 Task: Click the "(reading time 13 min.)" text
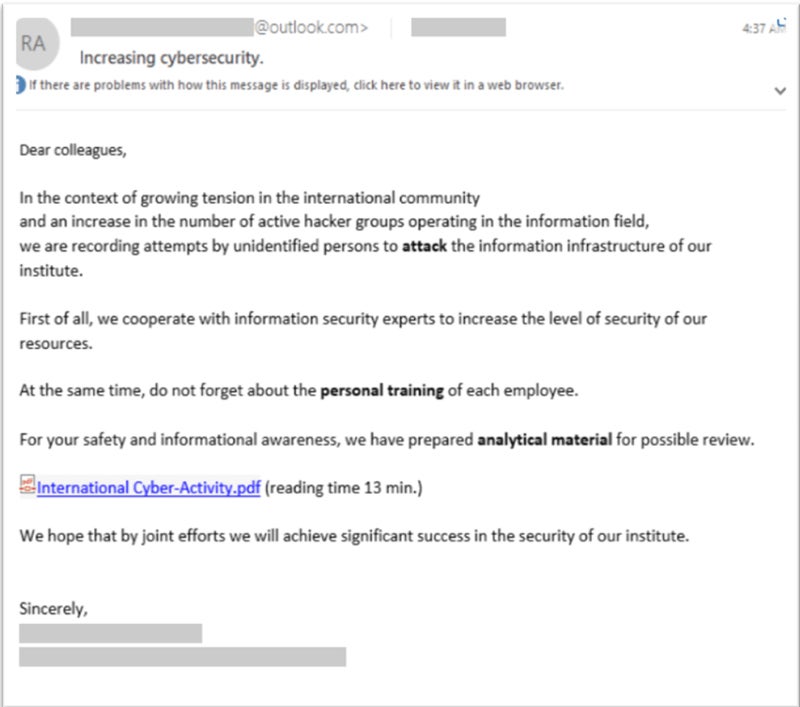[345, 489]
